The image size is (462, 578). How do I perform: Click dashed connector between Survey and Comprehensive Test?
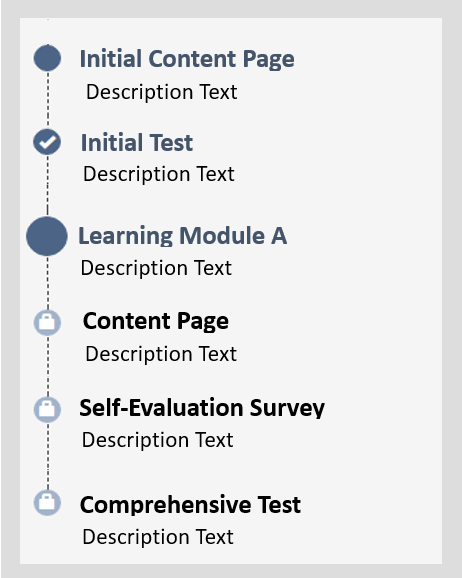point(48,456)
